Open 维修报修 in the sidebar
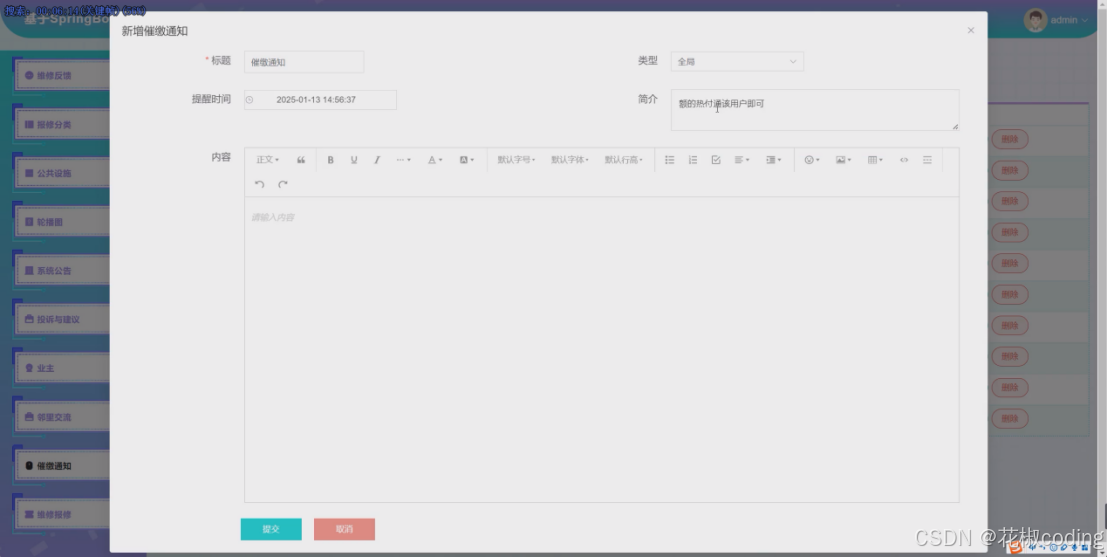This screenshot has height=558, width=1108. [x=62, y=514]
